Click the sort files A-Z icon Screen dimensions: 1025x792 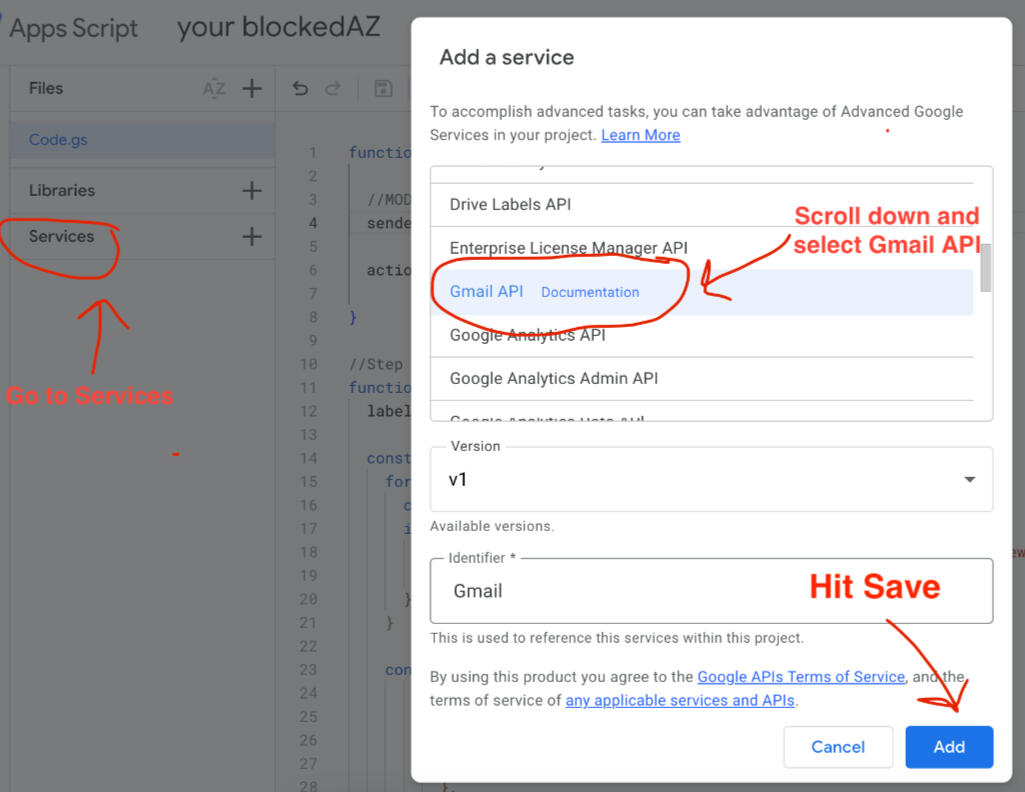pos(214,88)
